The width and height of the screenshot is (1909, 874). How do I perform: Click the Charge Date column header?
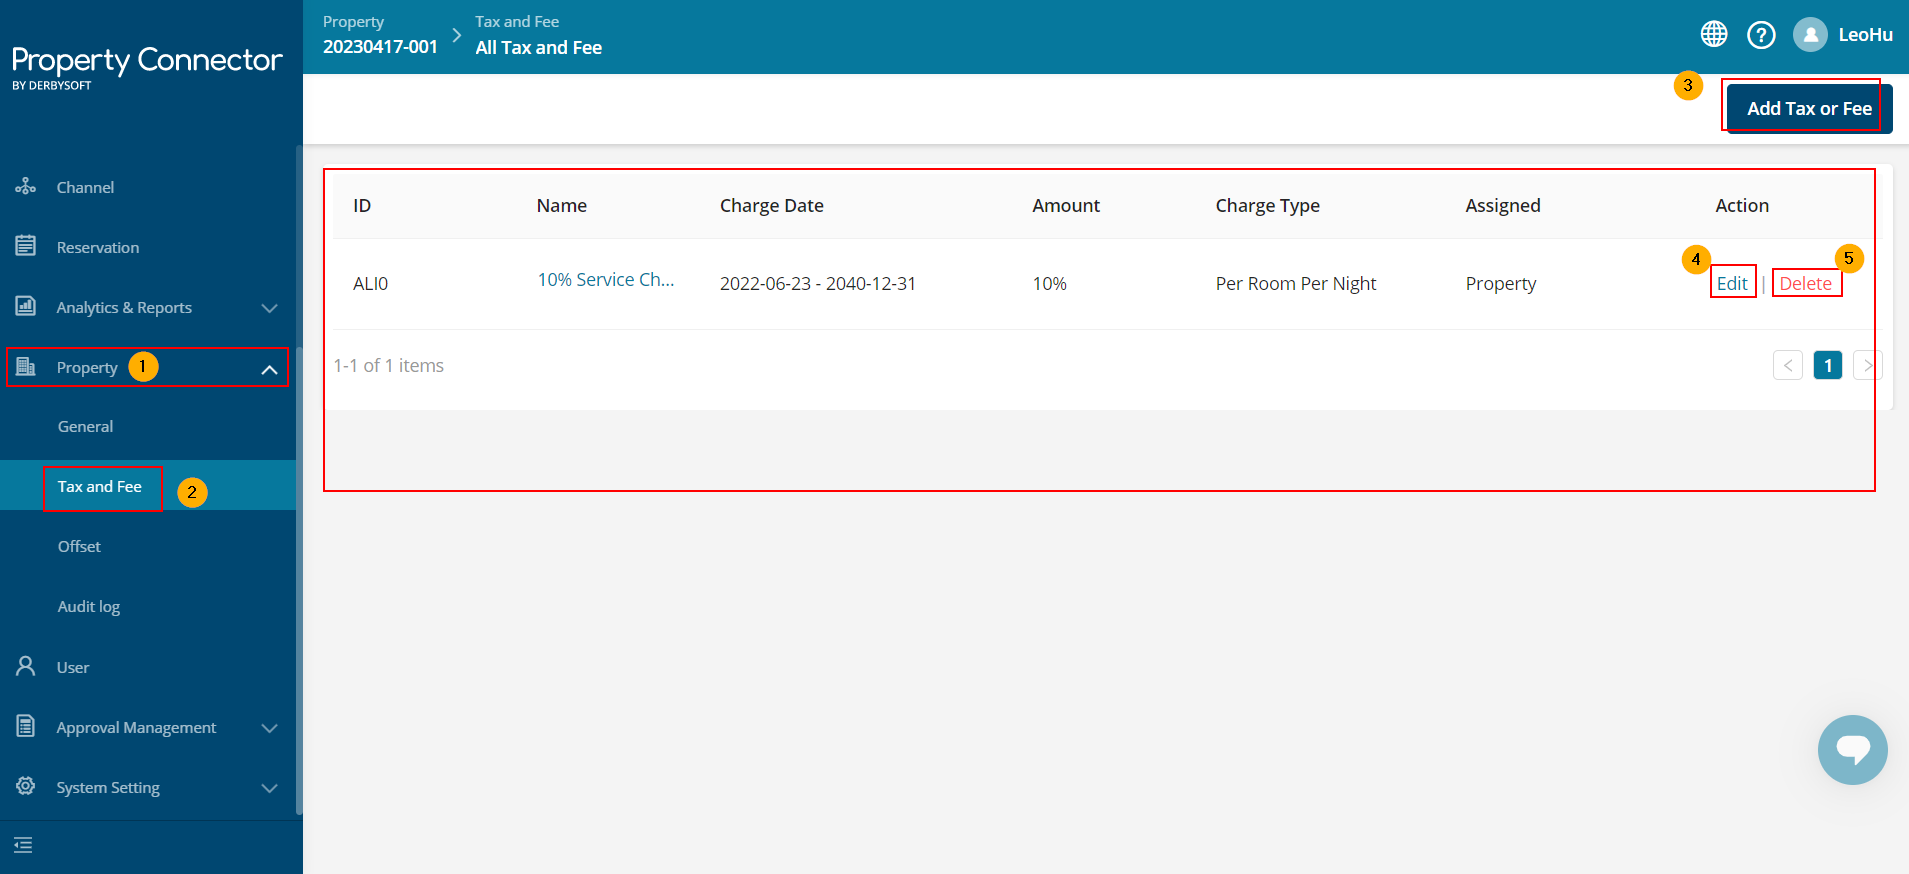(772, 205)
